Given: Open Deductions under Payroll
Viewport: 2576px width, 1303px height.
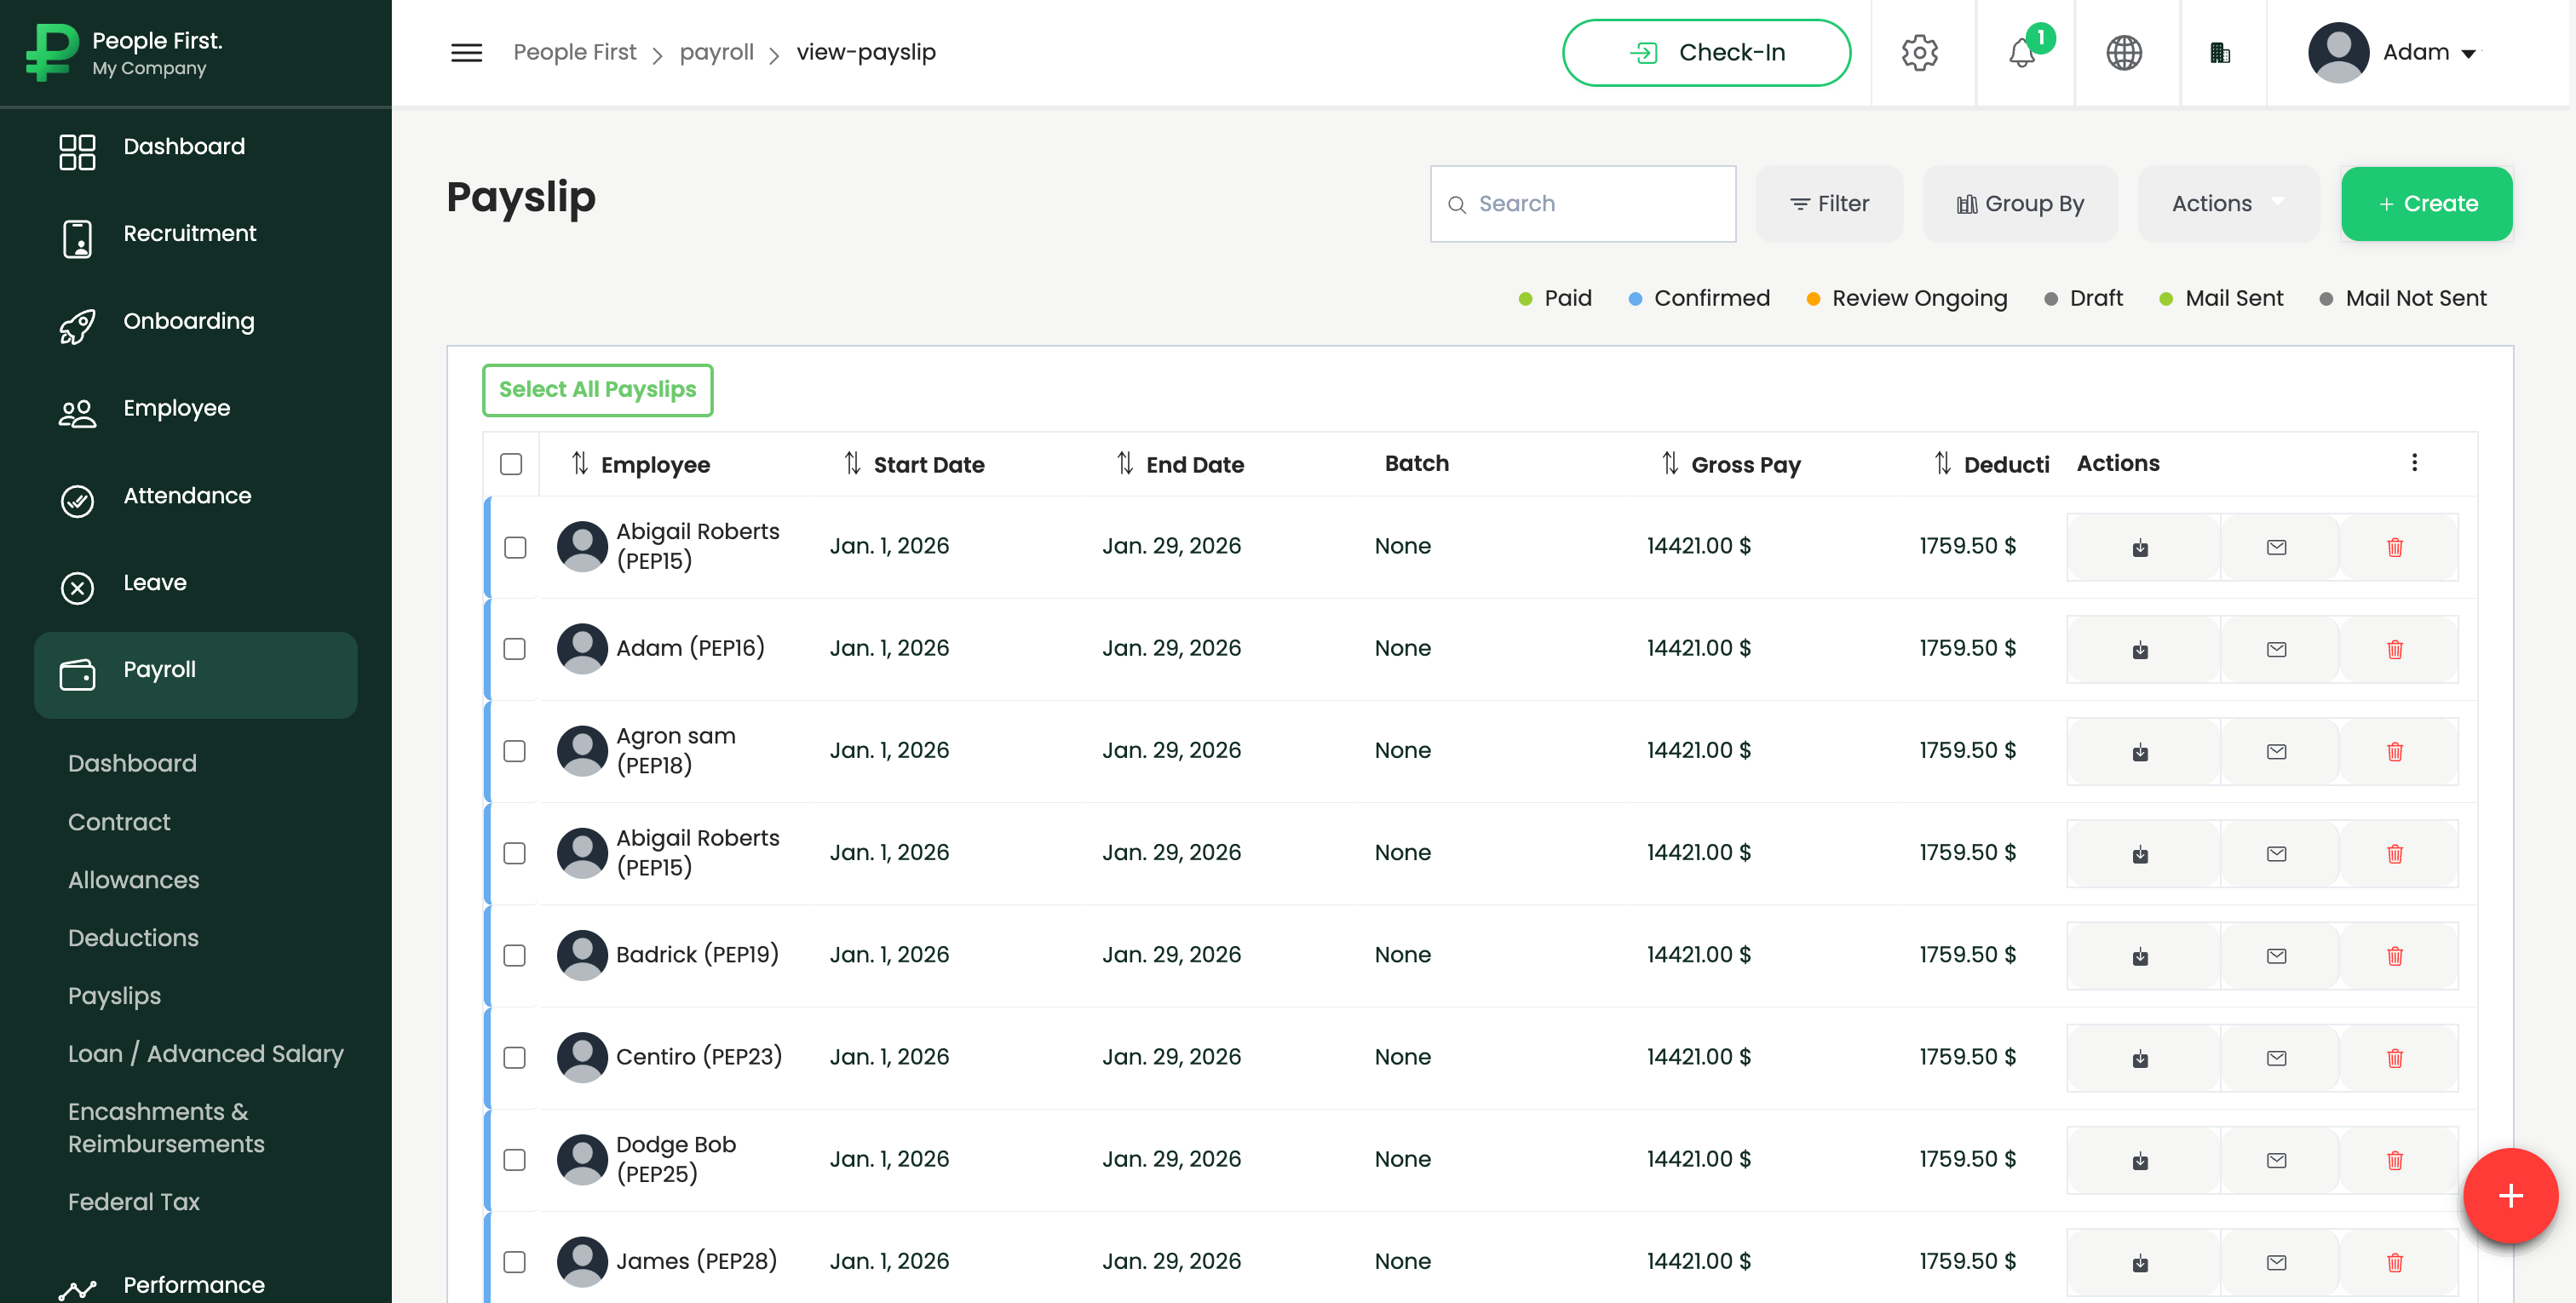Looking at the screenshot, I should point(133,938).
